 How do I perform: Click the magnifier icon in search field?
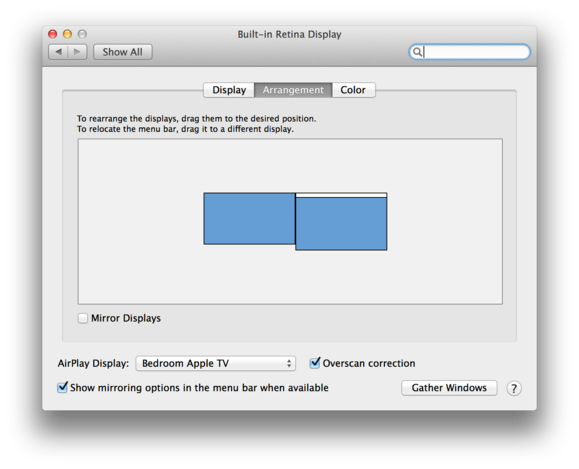tap(417, 52)
